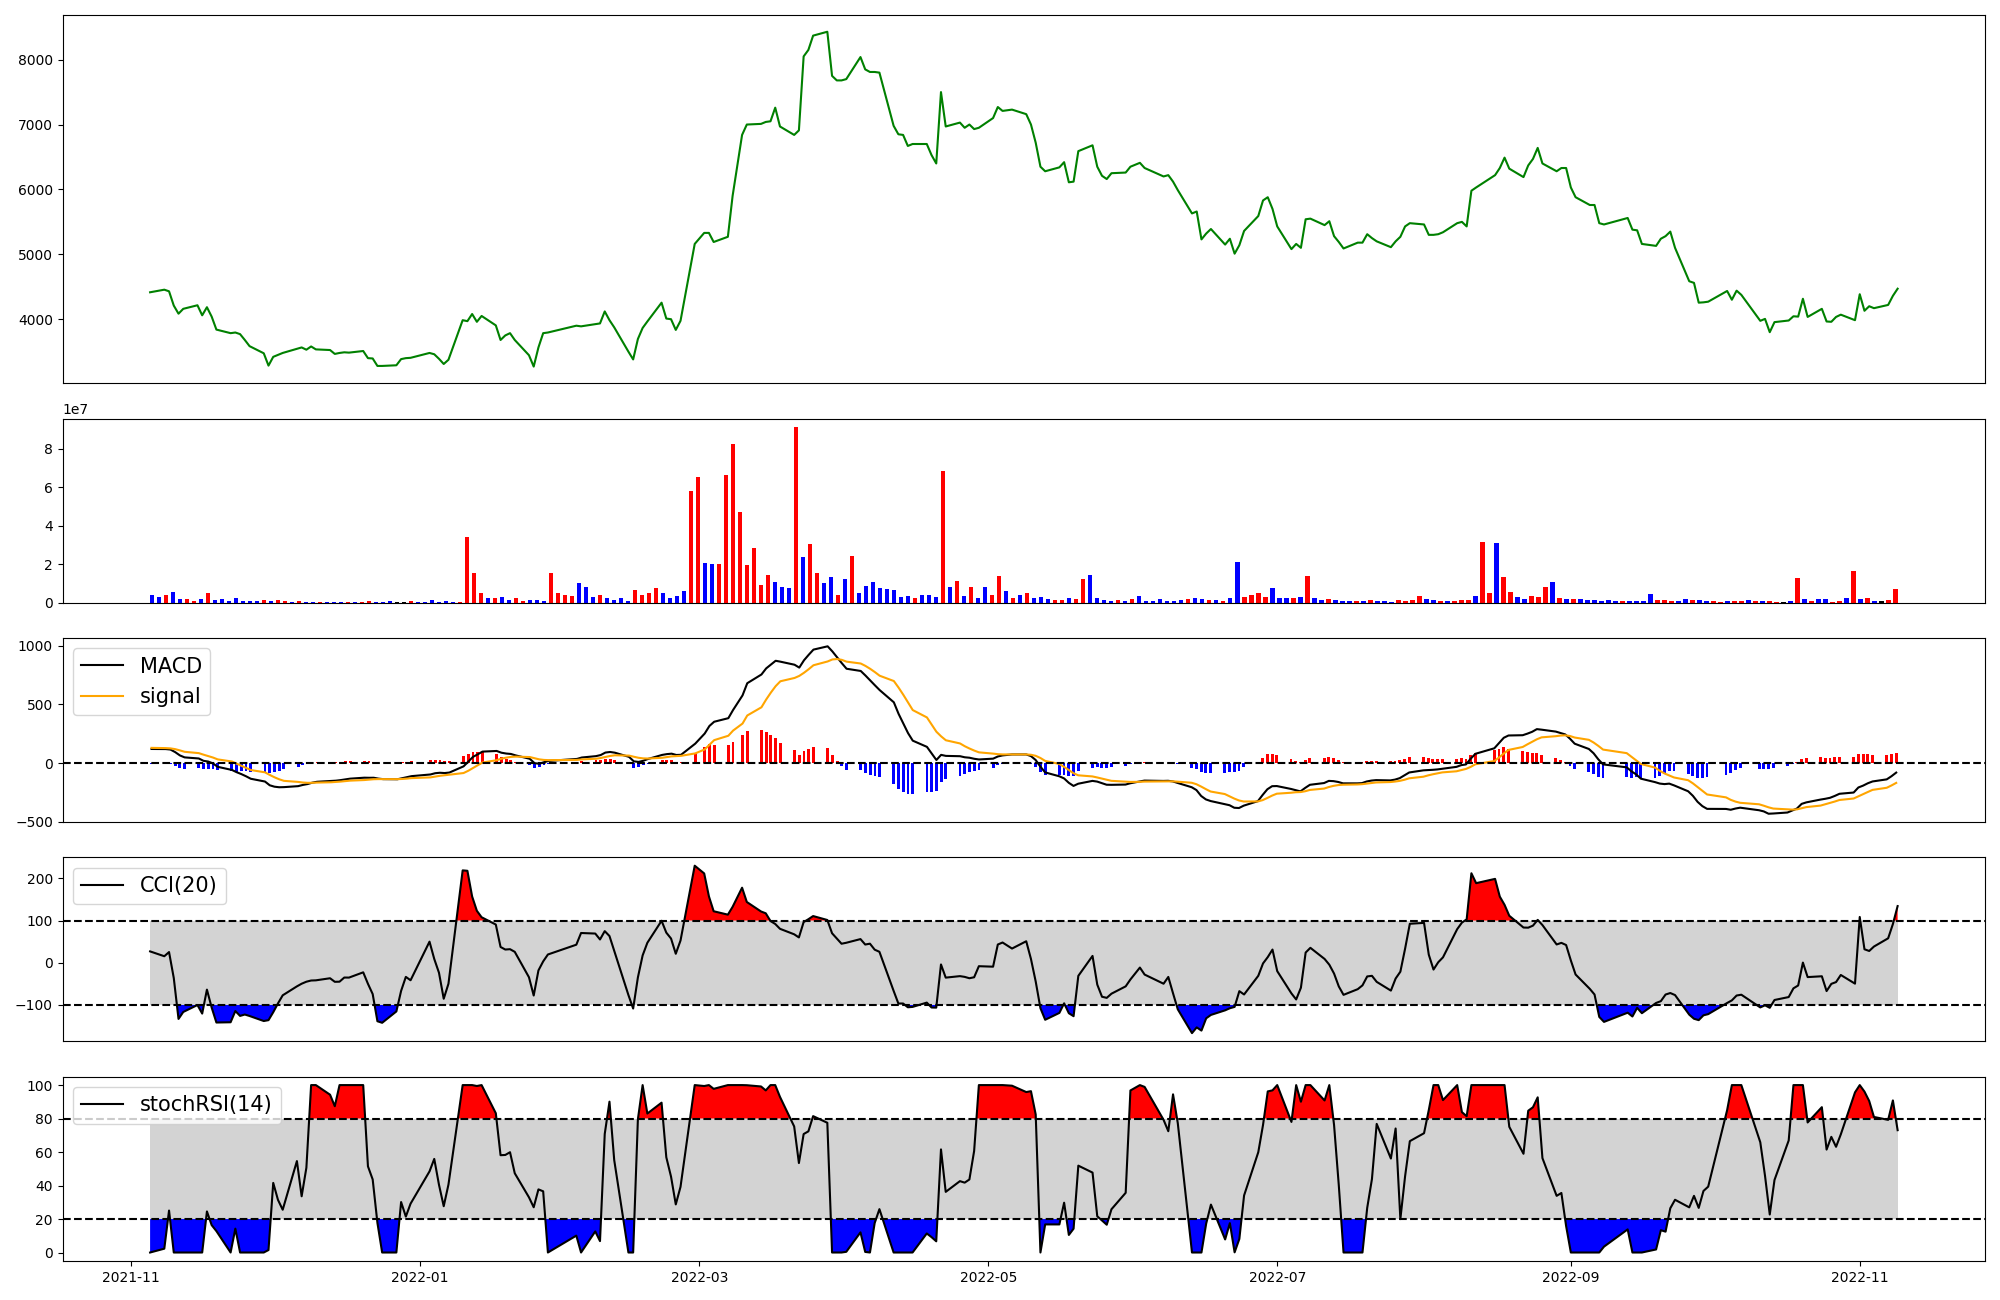
Task: Click the highest peak of the black MACD line
Action: (827, 647)
